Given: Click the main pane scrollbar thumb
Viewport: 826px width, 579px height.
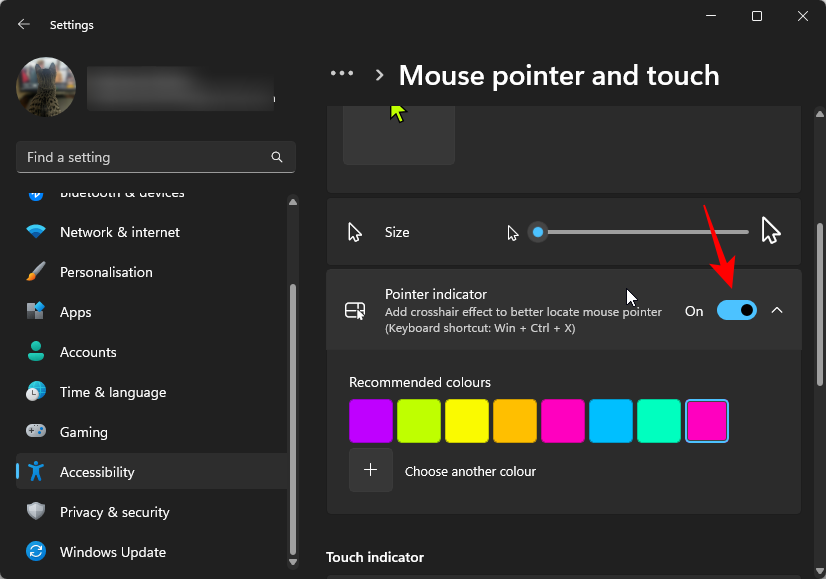Looking at the screenshot, I should pos(819,304).
